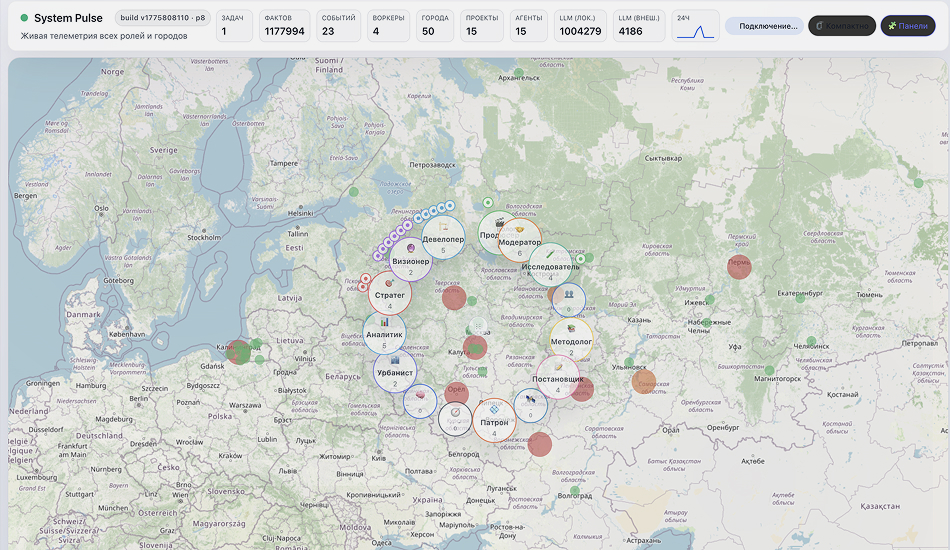Open the Стратег role node
The height and width of the screenshot is (550, 950).
pyautogui.click(x=389, y=294)
